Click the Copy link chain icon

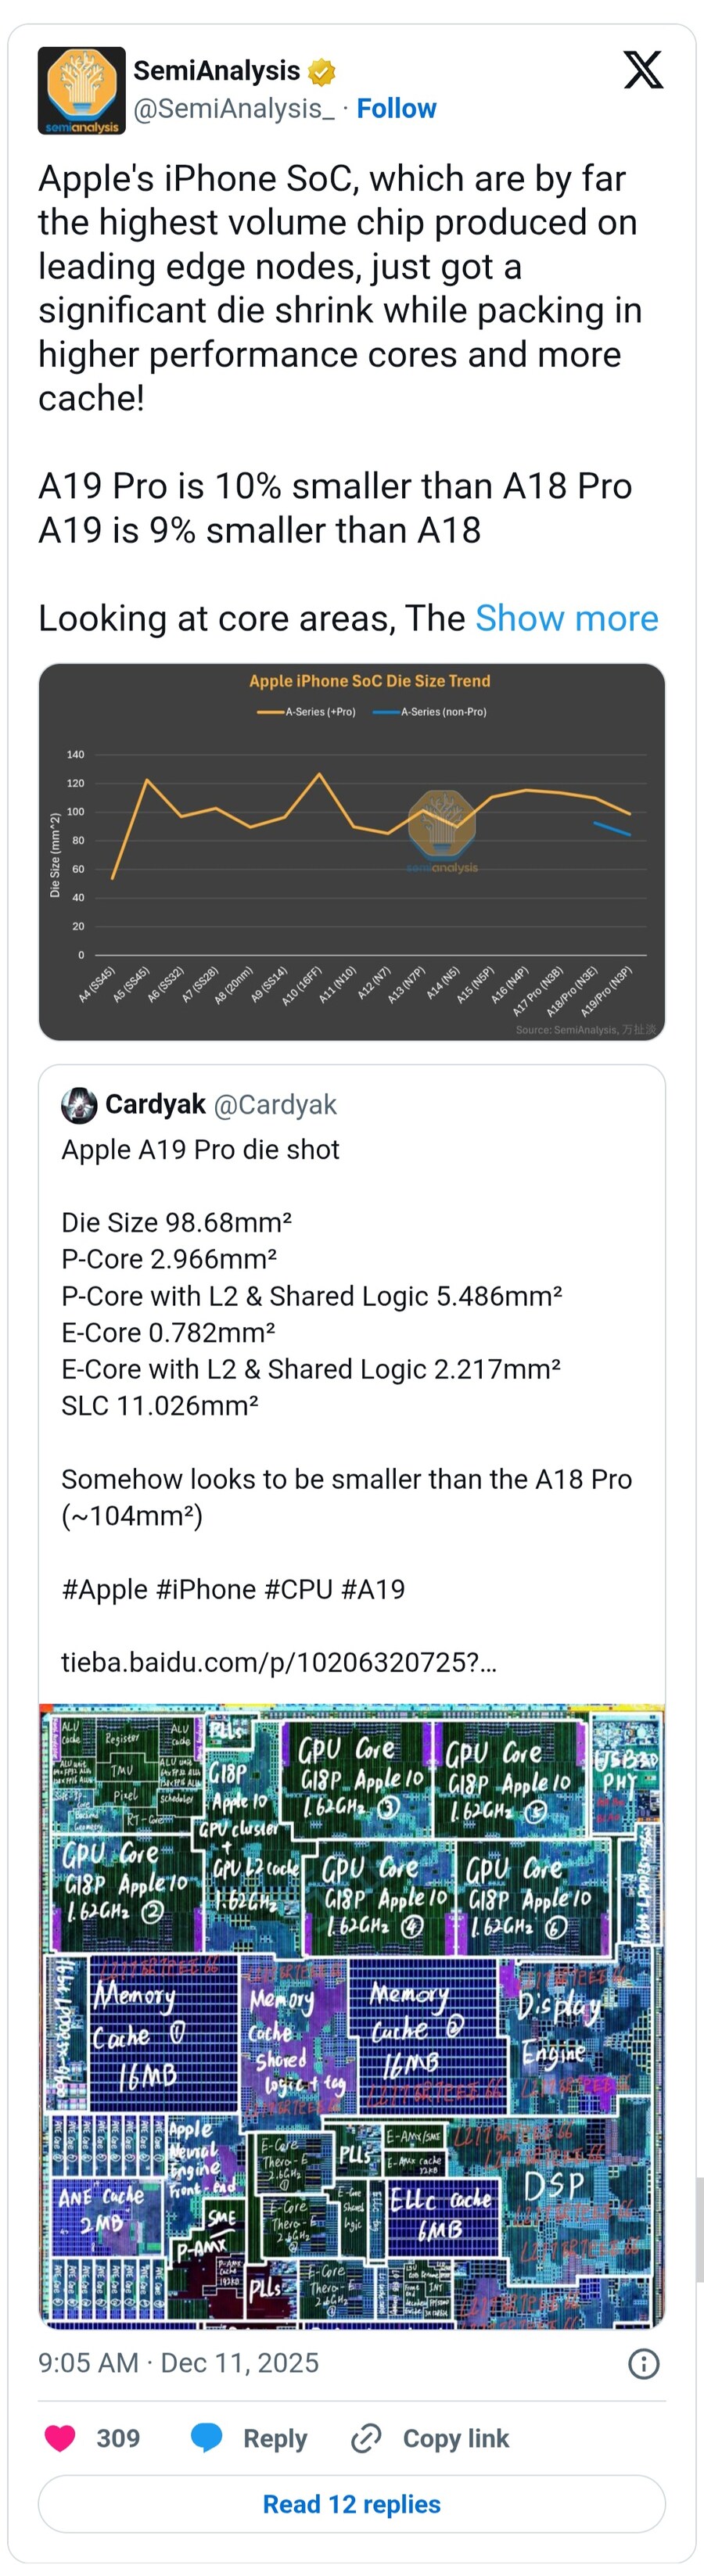pyautogui.click(x=367, y=2438)
